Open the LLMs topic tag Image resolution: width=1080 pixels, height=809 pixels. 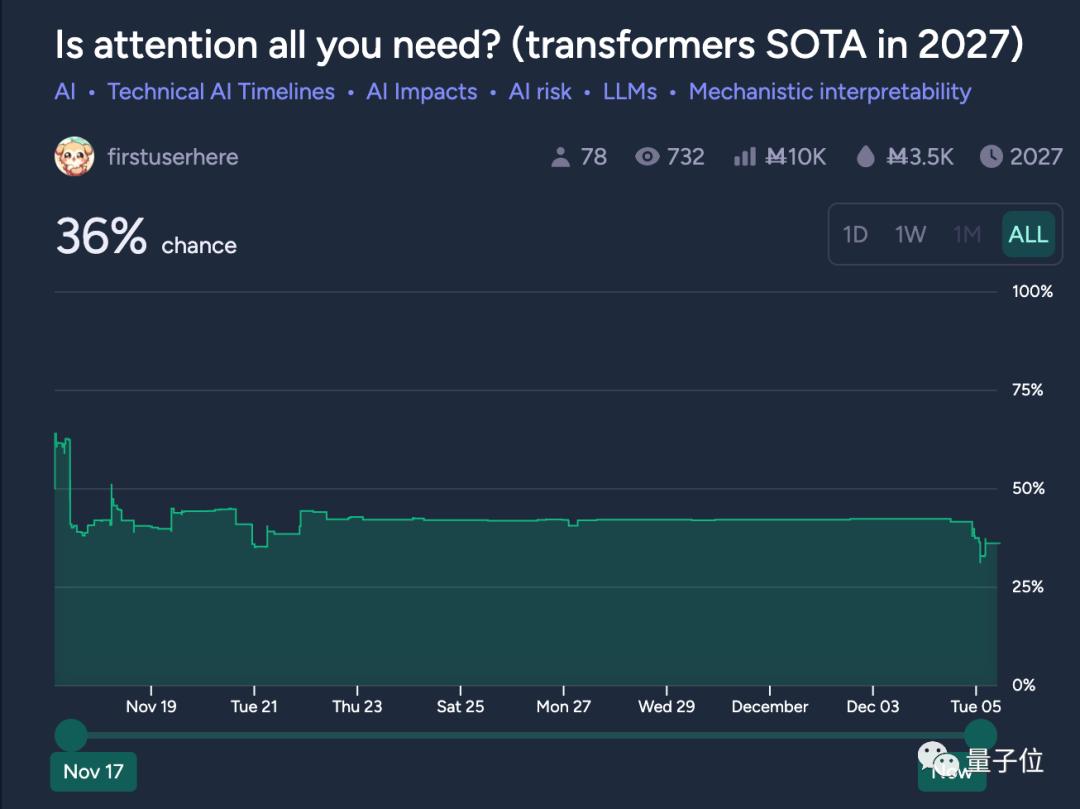pyautogui.click(x=630, y=92)
